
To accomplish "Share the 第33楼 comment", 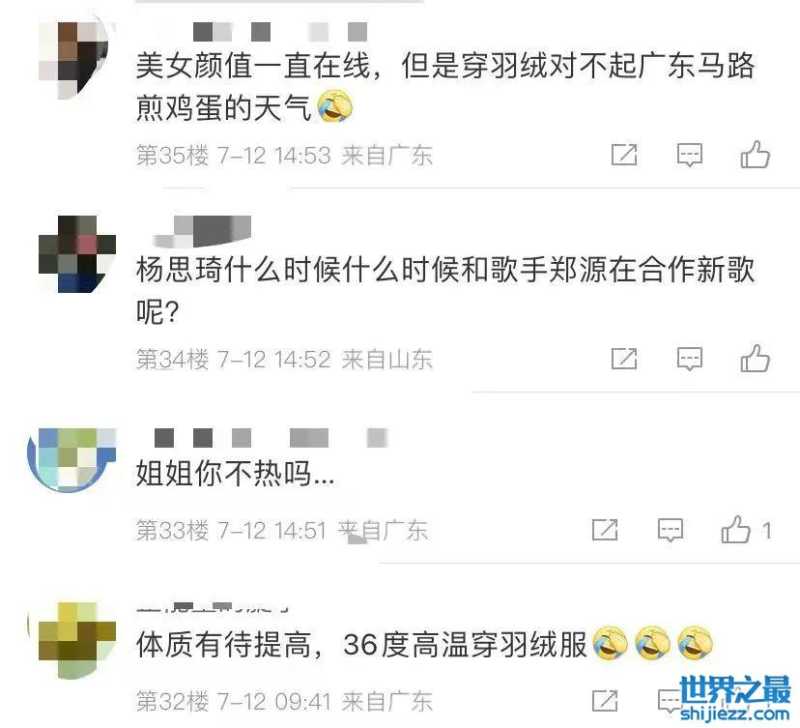I will click(x=605, y=530).
